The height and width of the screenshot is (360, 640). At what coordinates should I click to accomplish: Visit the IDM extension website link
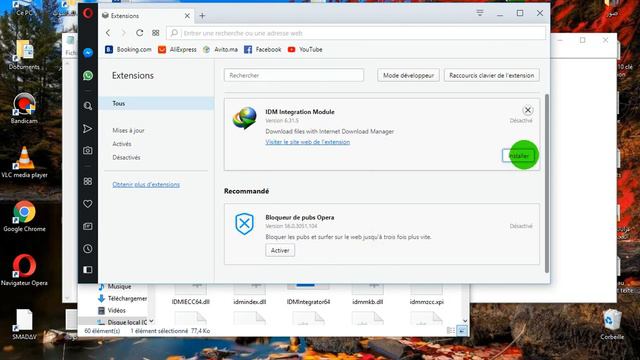tap(307, 142)
